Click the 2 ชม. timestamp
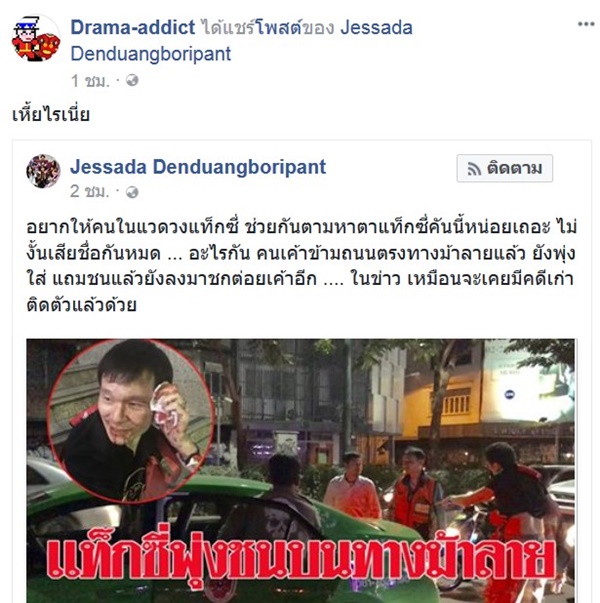 coord(90,191)
